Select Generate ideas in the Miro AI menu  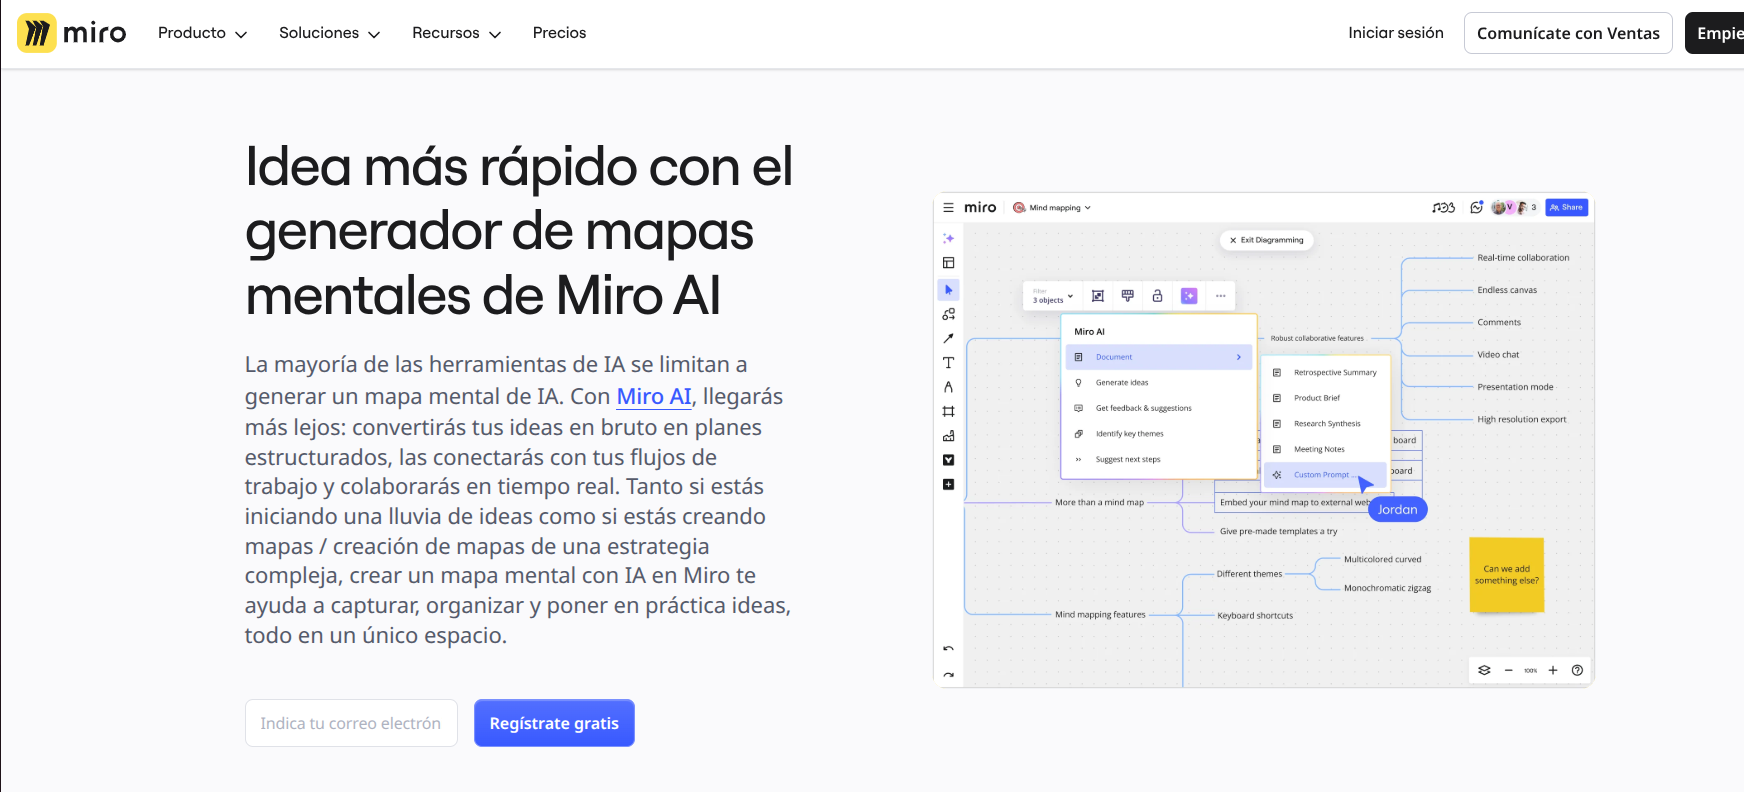(1121, 383)
